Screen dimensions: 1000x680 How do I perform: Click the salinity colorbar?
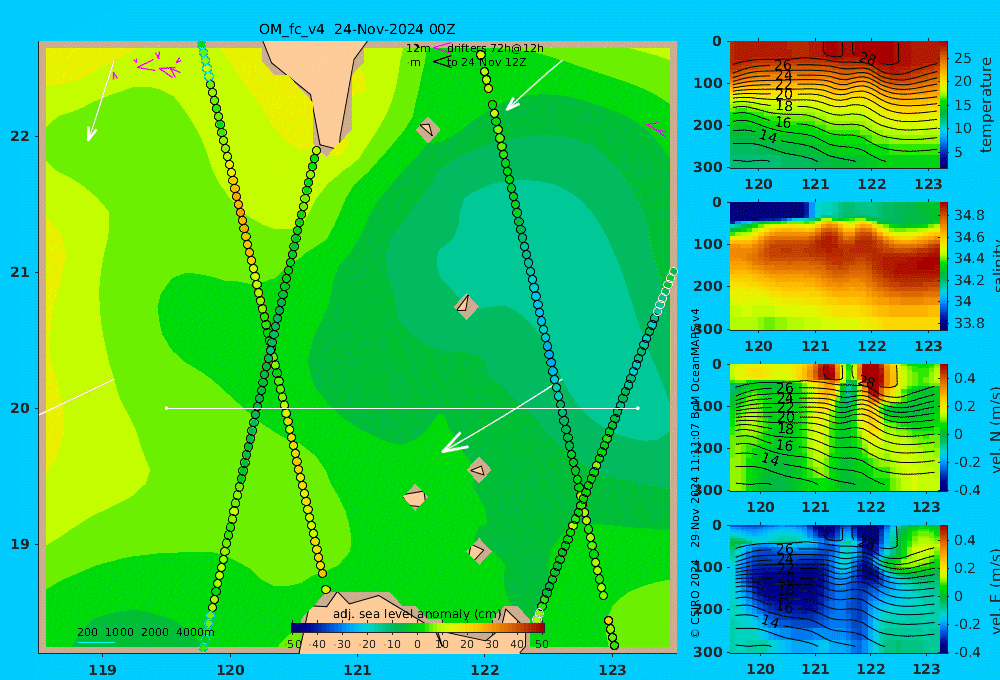pyautogui.click(x=944, y=266)
